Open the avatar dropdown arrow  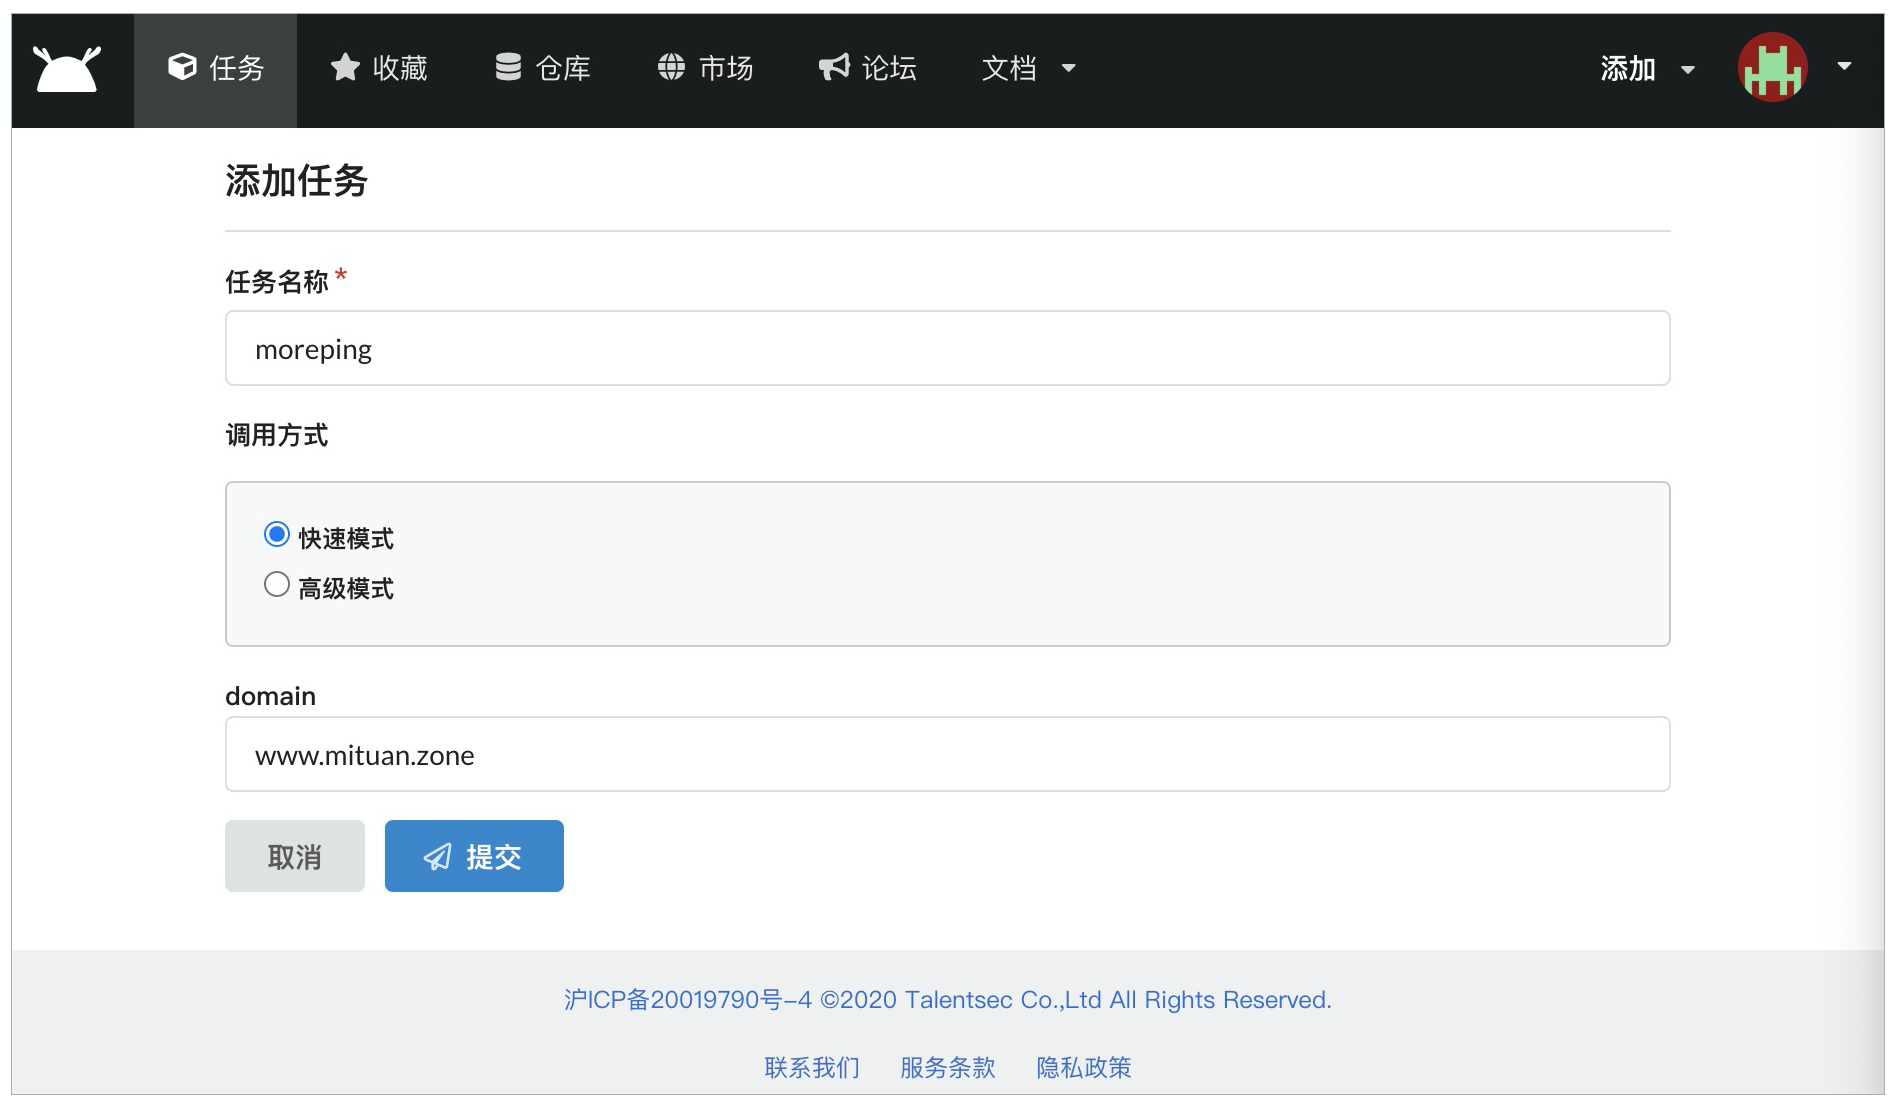[1843, 68]
